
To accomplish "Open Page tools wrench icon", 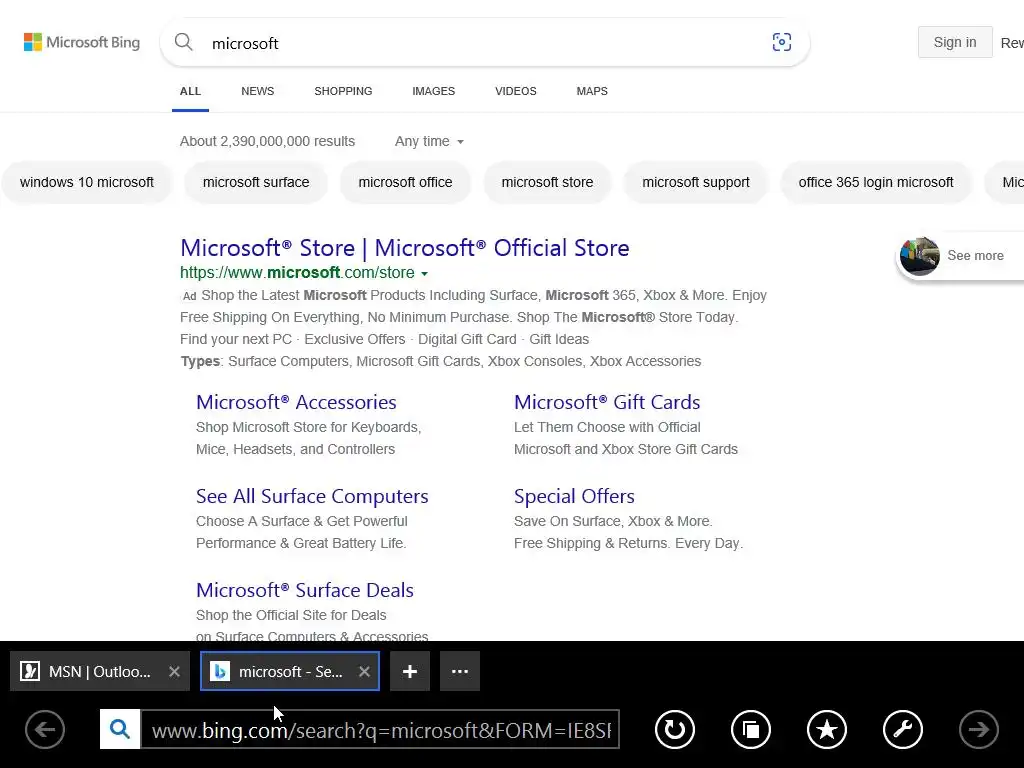I will click(x=902, y=730).
